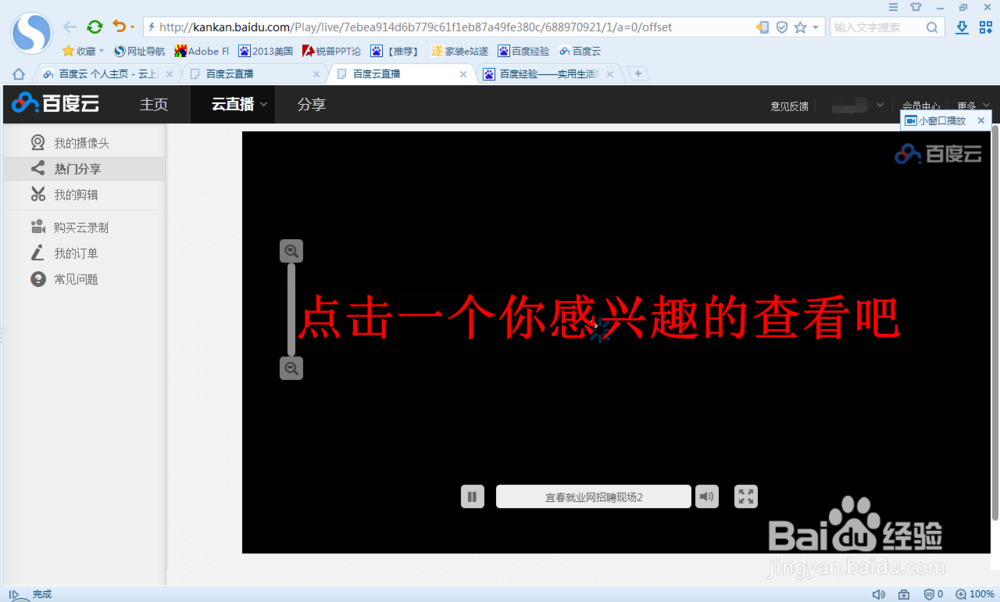Click the orange undo close-tab arrow
Screen dimensions: 1000x602
(x=119, y=26)
